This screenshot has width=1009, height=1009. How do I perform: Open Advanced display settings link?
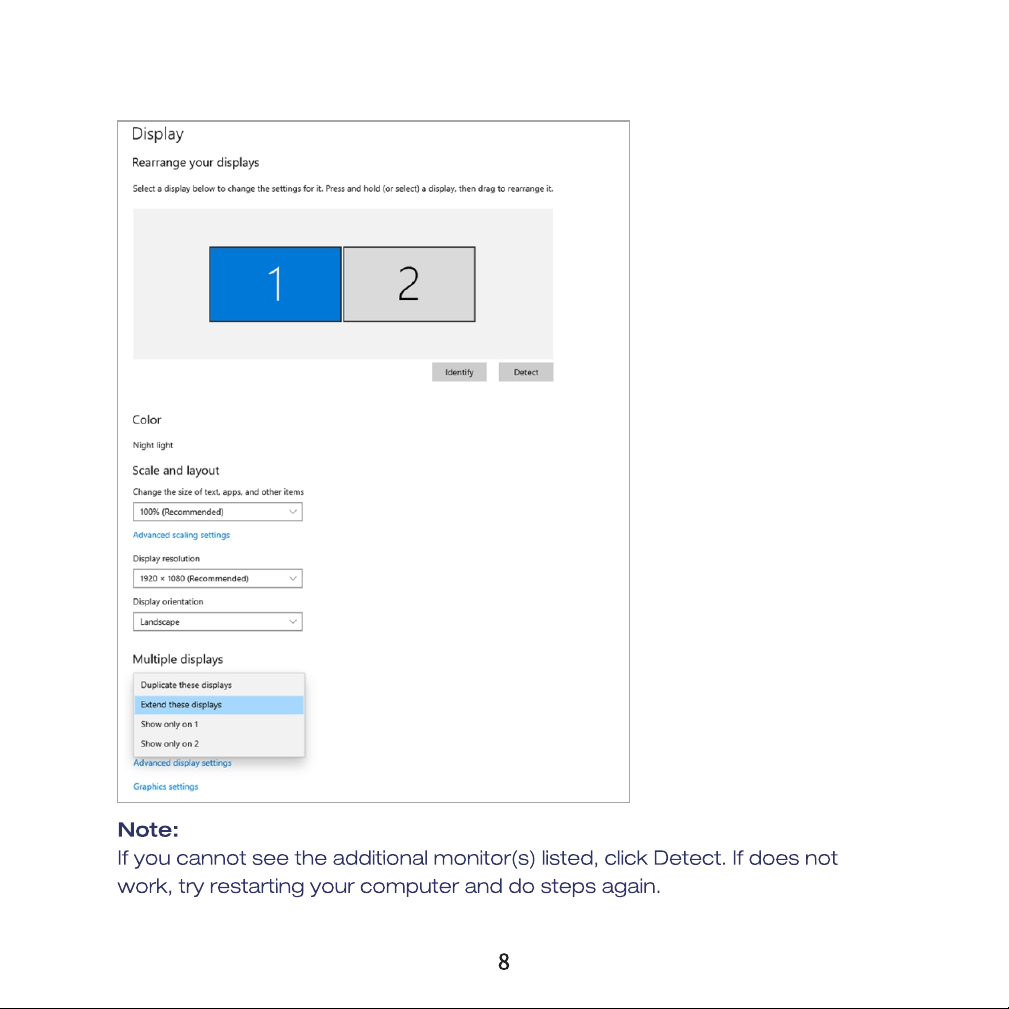pyautogui.click(x=182, y=763)
